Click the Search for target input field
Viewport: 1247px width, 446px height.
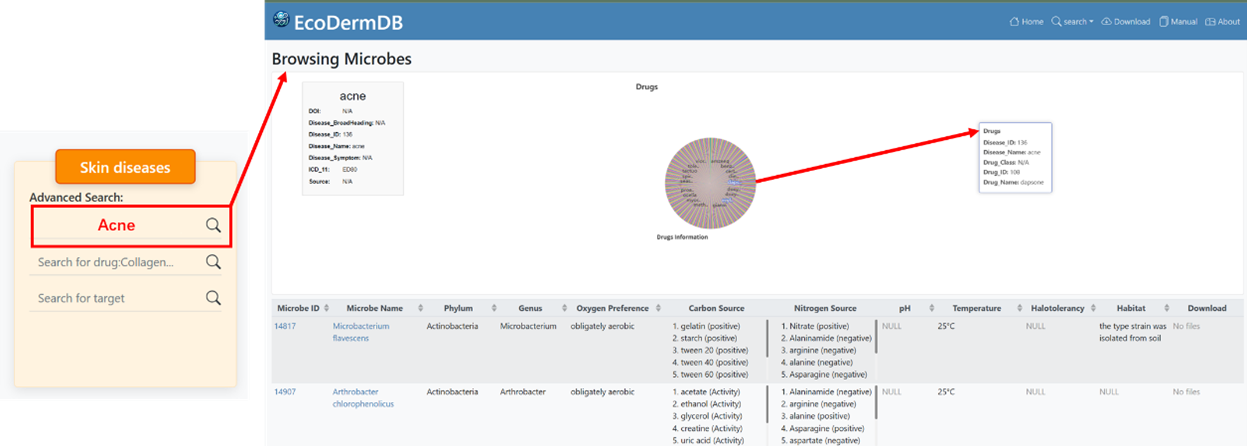click(115, 298)
